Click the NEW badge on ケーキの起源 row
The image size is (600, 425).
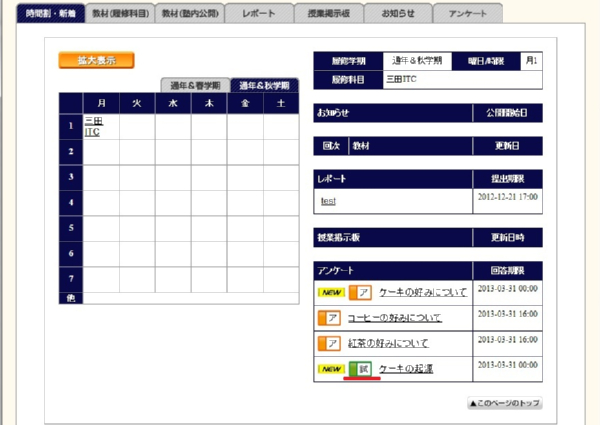[332, 369]
